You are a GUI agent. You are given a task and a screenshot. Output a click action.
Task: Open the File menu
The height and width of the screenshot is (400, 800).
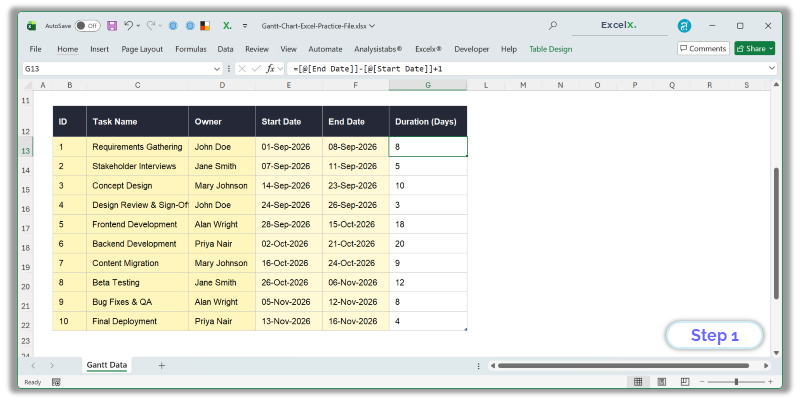35,49
